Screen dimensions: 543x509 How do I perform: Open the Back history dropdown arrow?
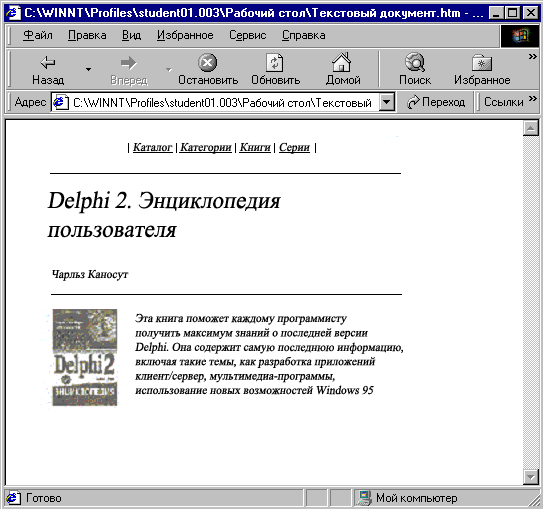(88, 69)
